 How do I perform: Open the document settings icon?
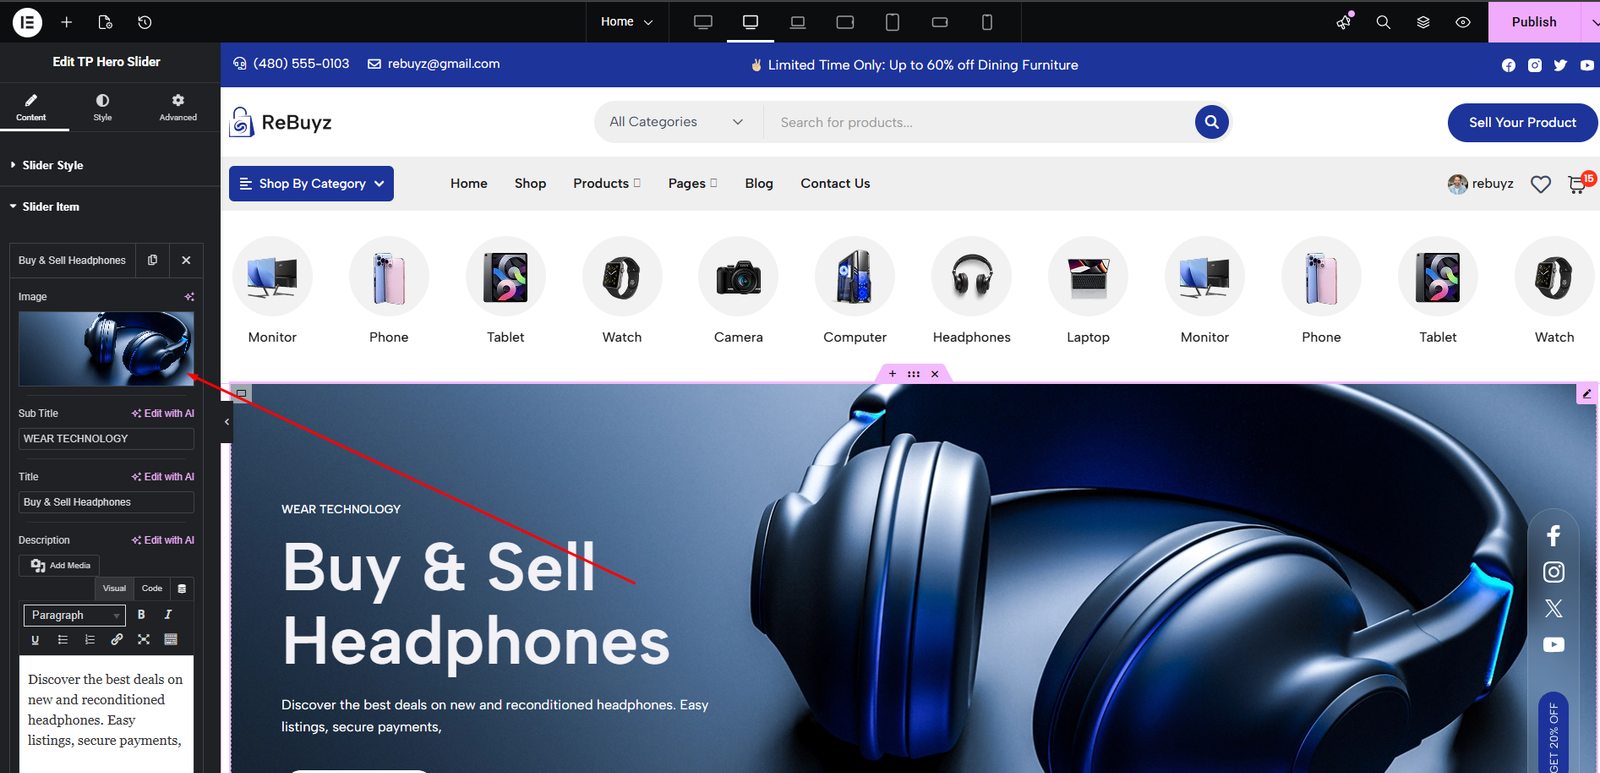(x=105, y=22)
